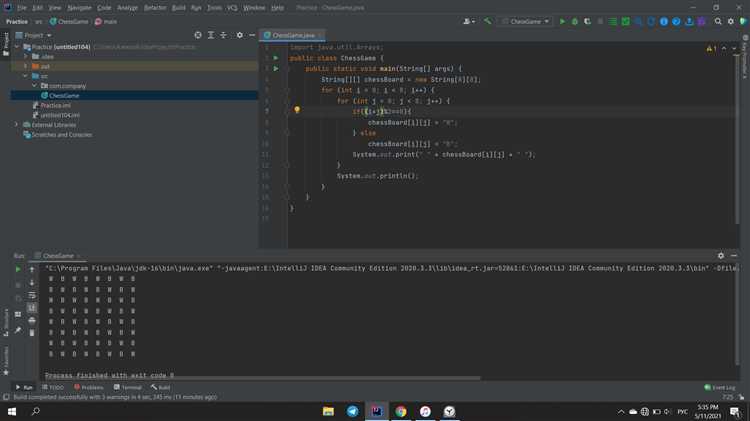
Task: Open Telegram from the Windows taskbar
Action: [352, 411]
